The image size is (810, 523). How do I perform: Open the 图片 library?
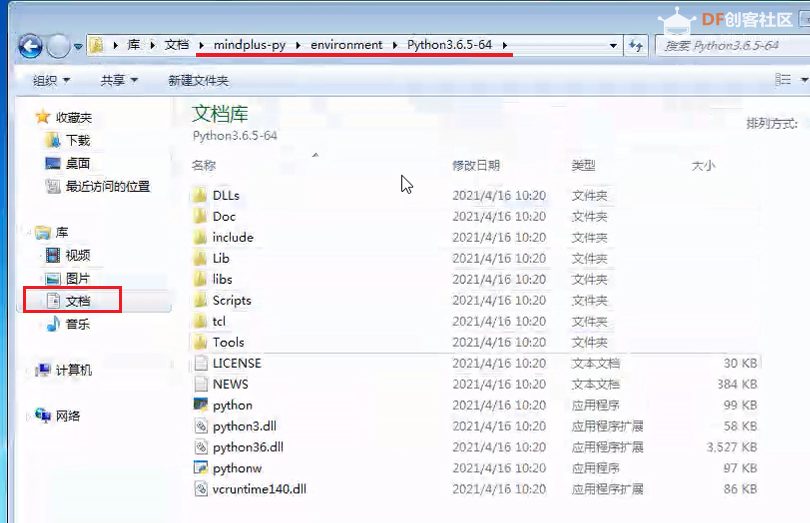click(x=77, y=278)
